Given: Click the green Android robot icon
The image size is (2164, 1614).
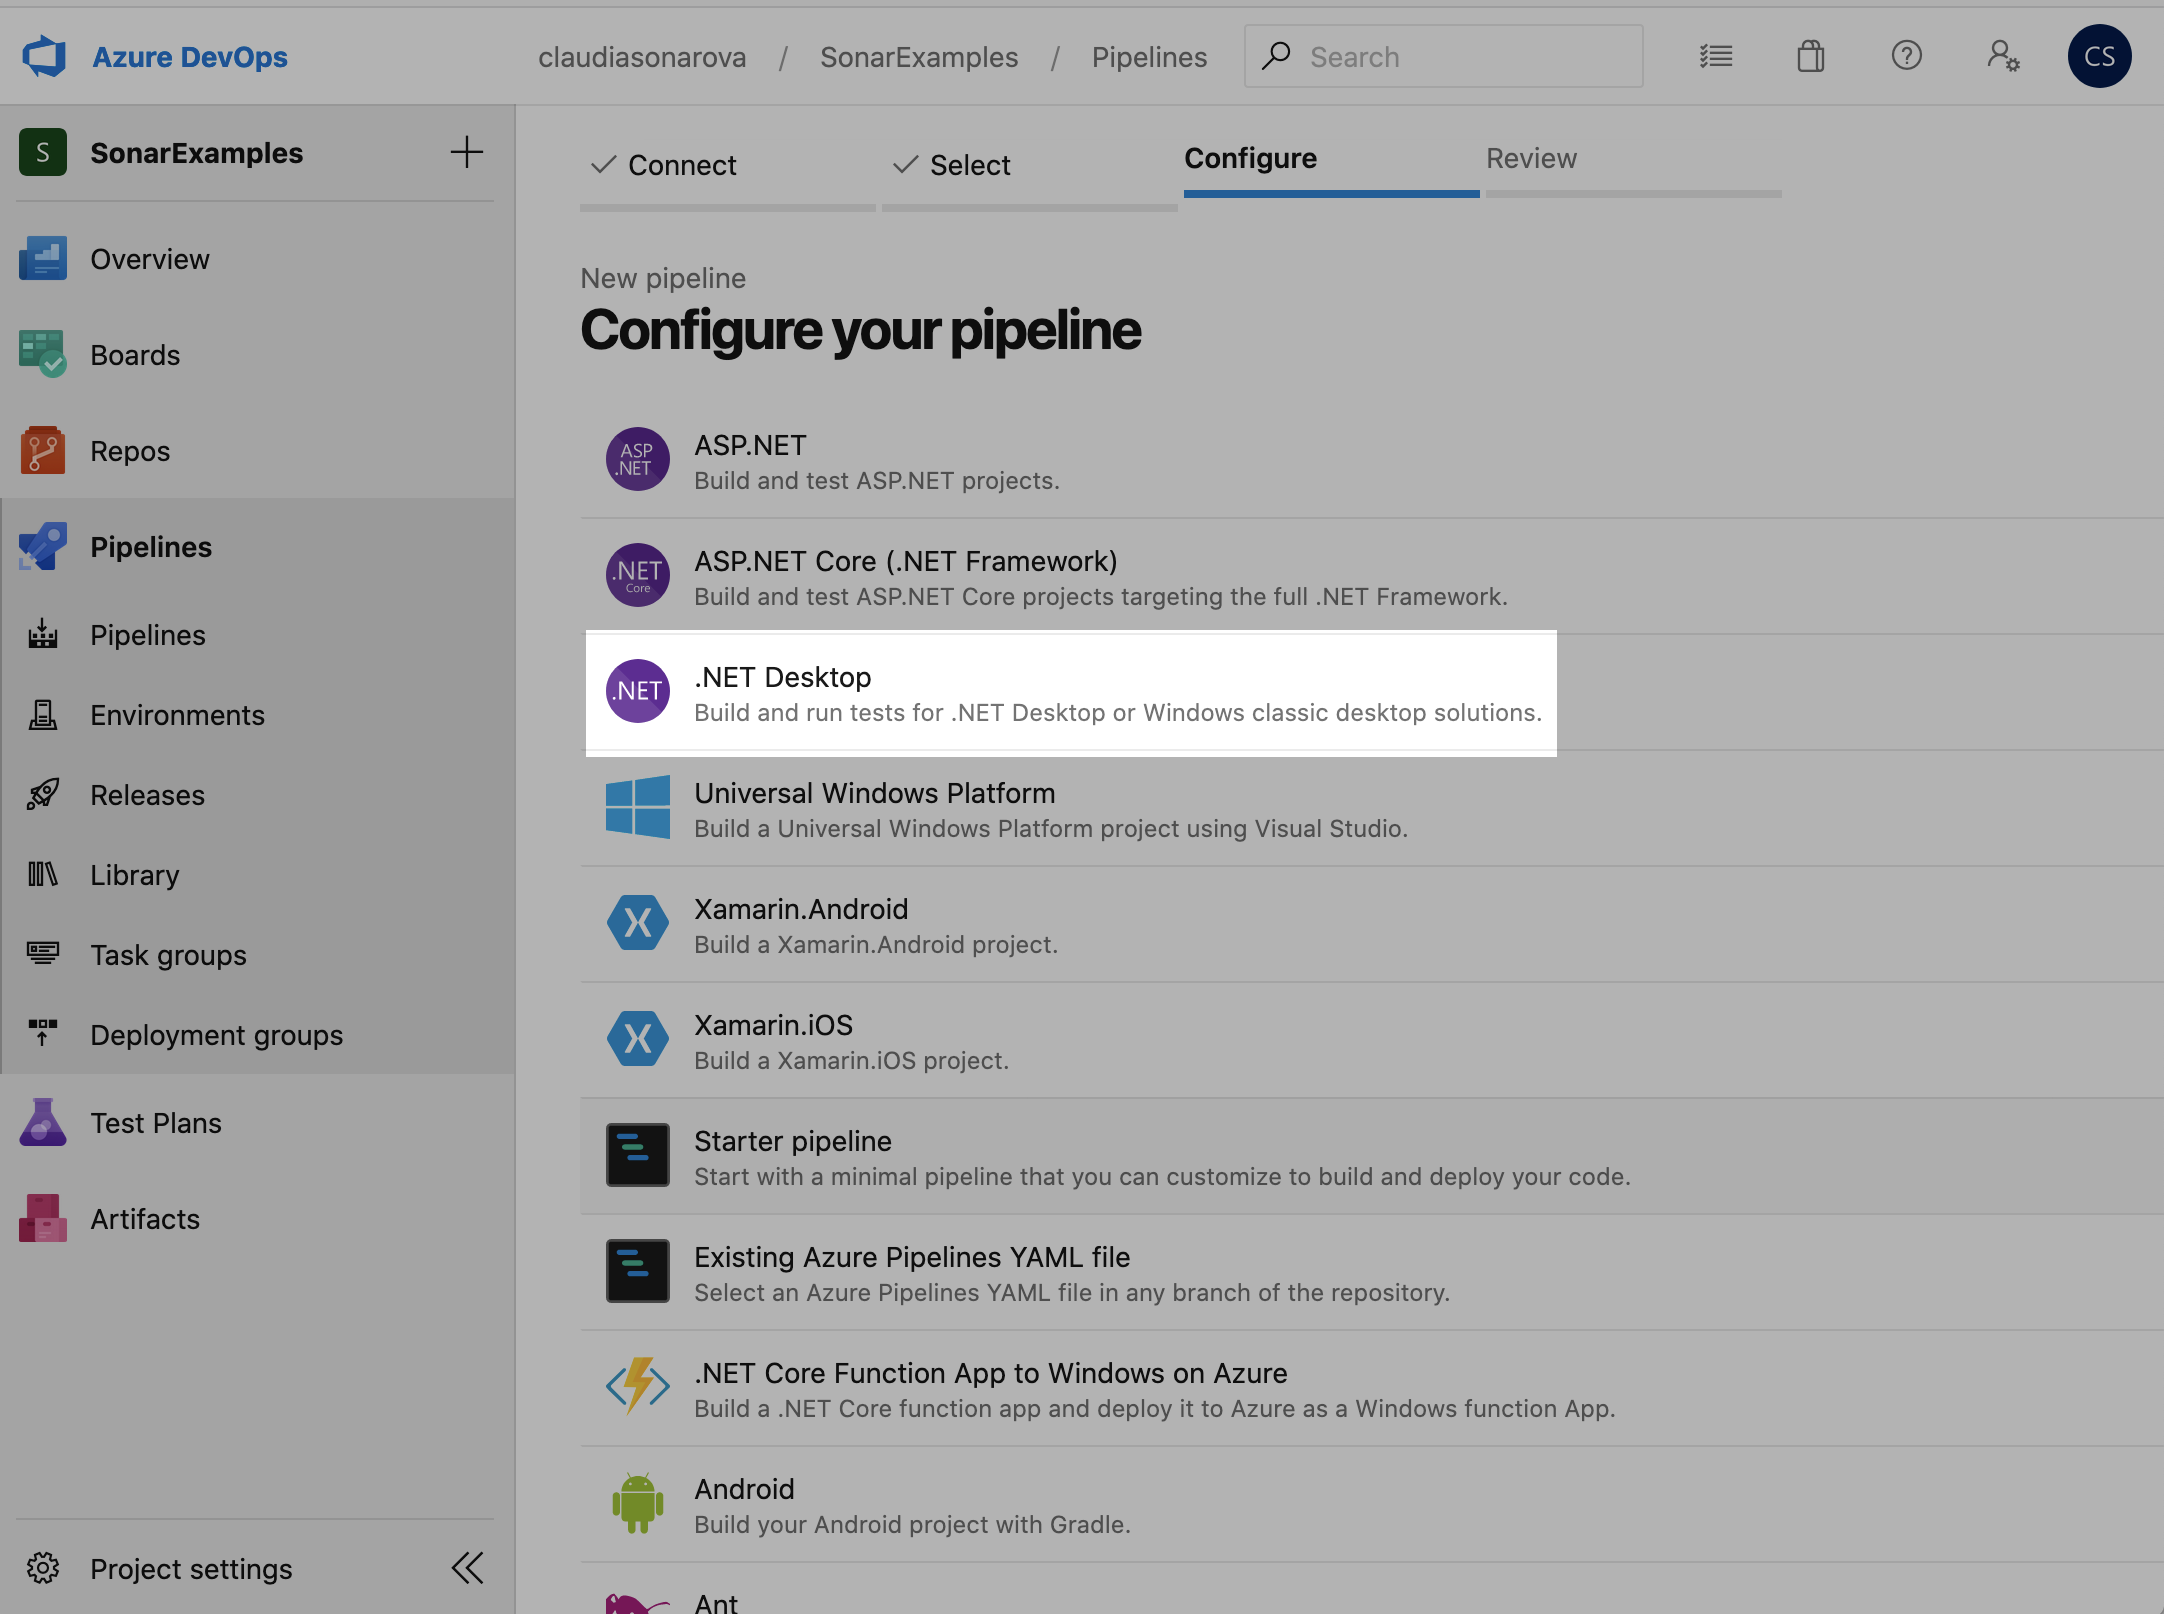Looking at the screenshot, I should tap(638, 1503).
